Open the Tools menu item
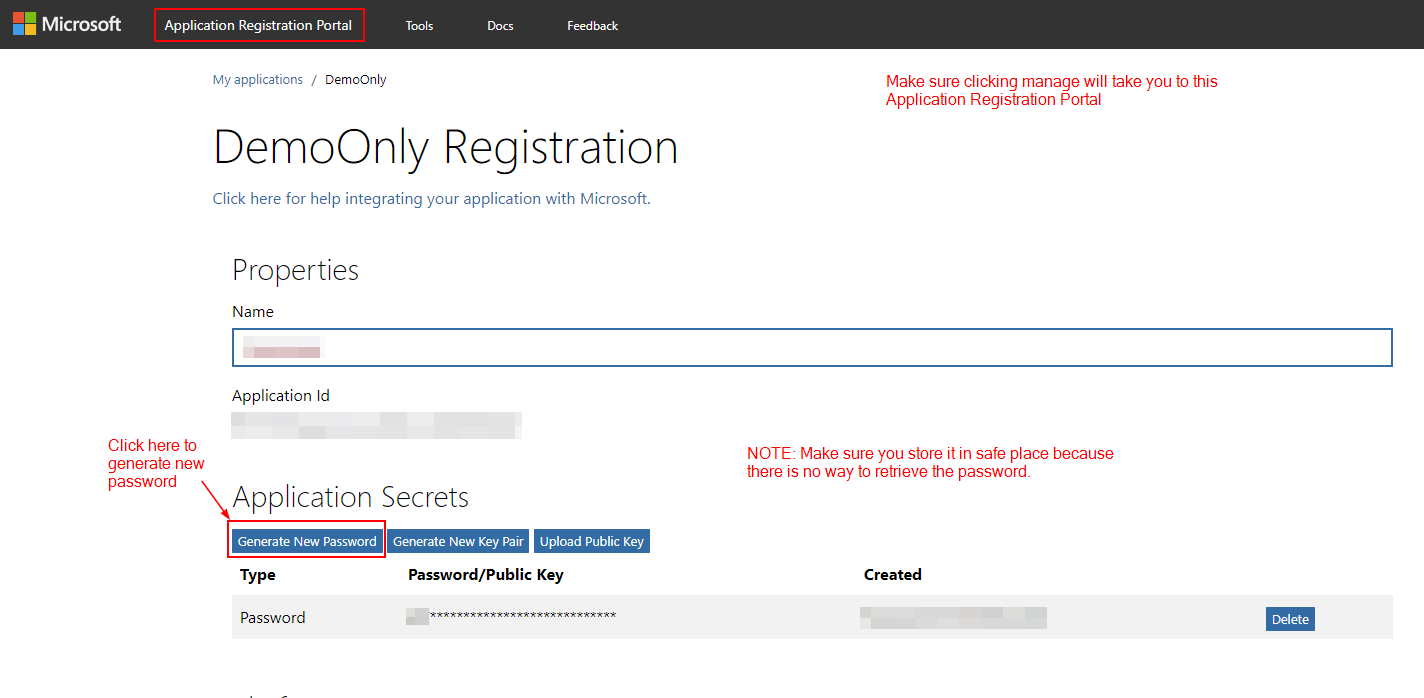1424x698 pixels. click(419, 26)
